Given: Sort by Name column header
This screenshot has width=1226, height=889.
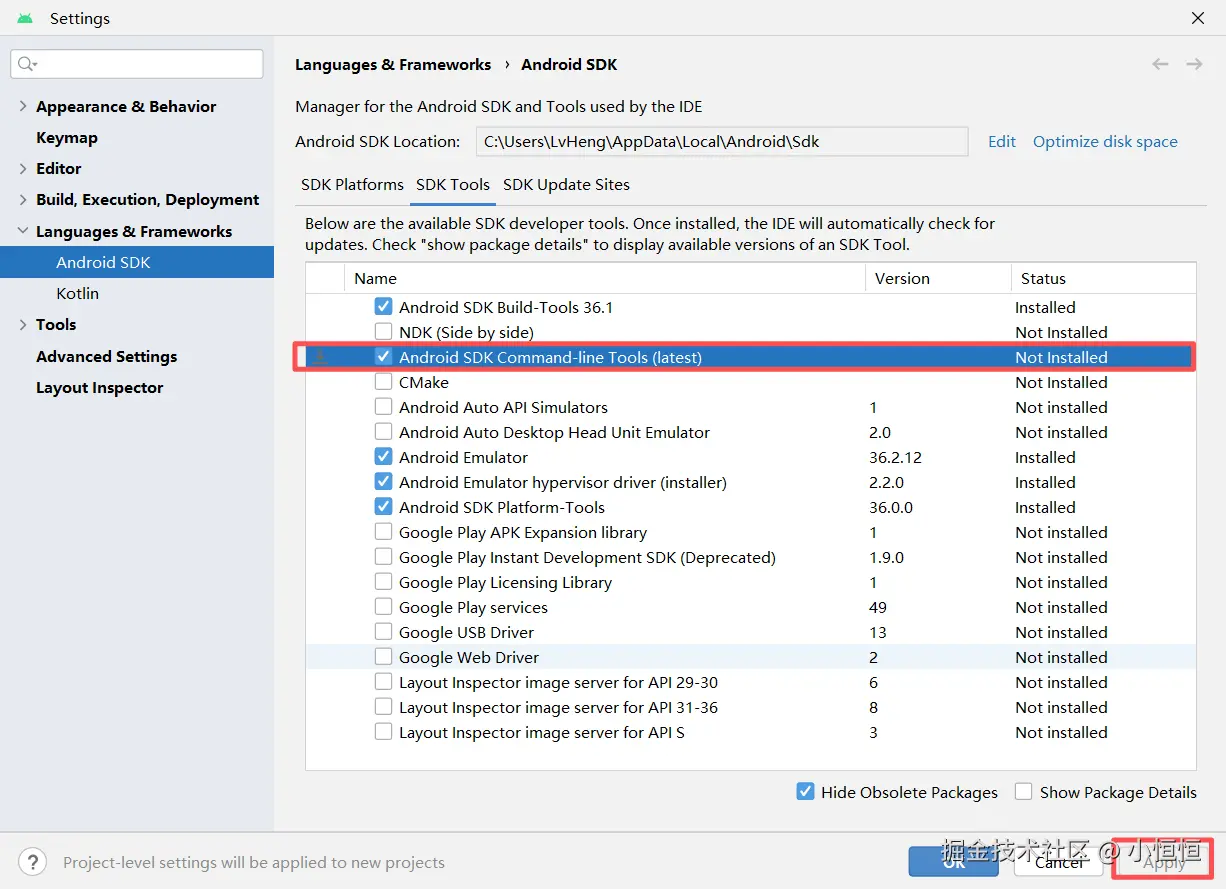Looking at the screenshot, I should point(605,279).
